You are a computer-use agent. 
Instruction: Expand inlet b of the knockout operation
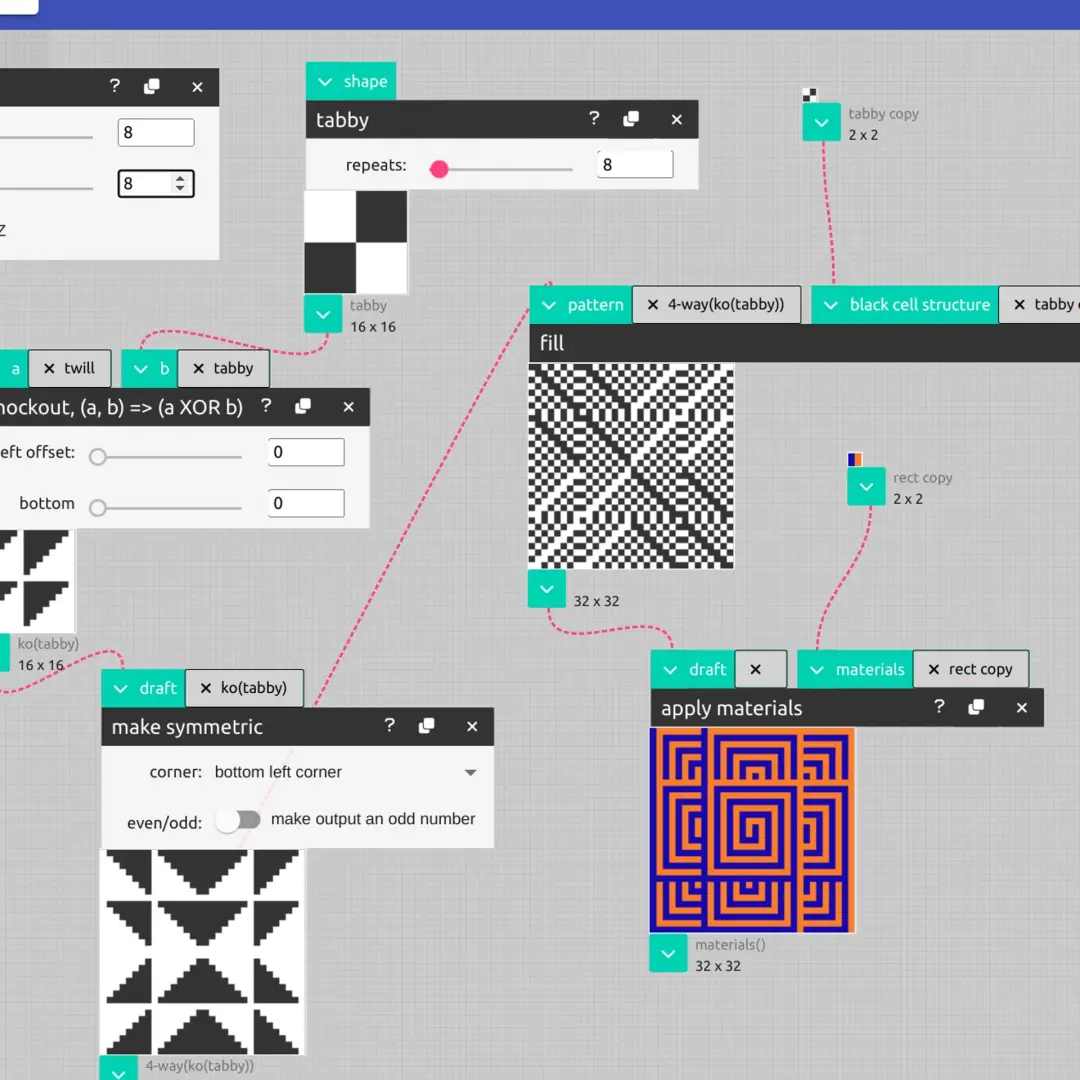tap(149, 368)
